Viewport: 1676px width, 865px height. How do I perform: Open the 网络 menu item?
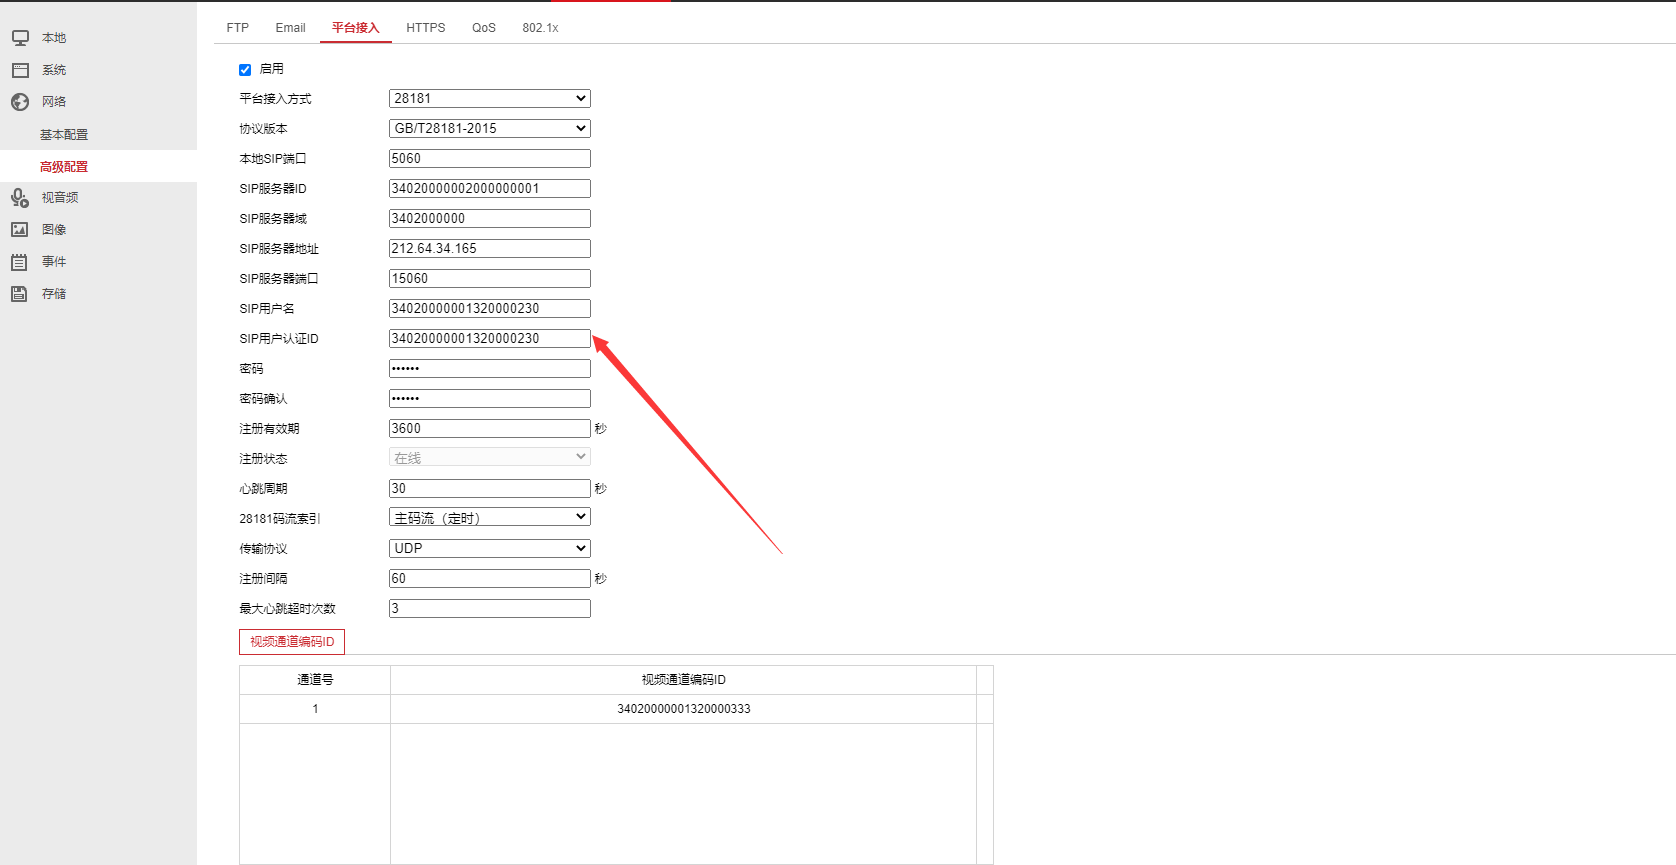pos(54,102)
